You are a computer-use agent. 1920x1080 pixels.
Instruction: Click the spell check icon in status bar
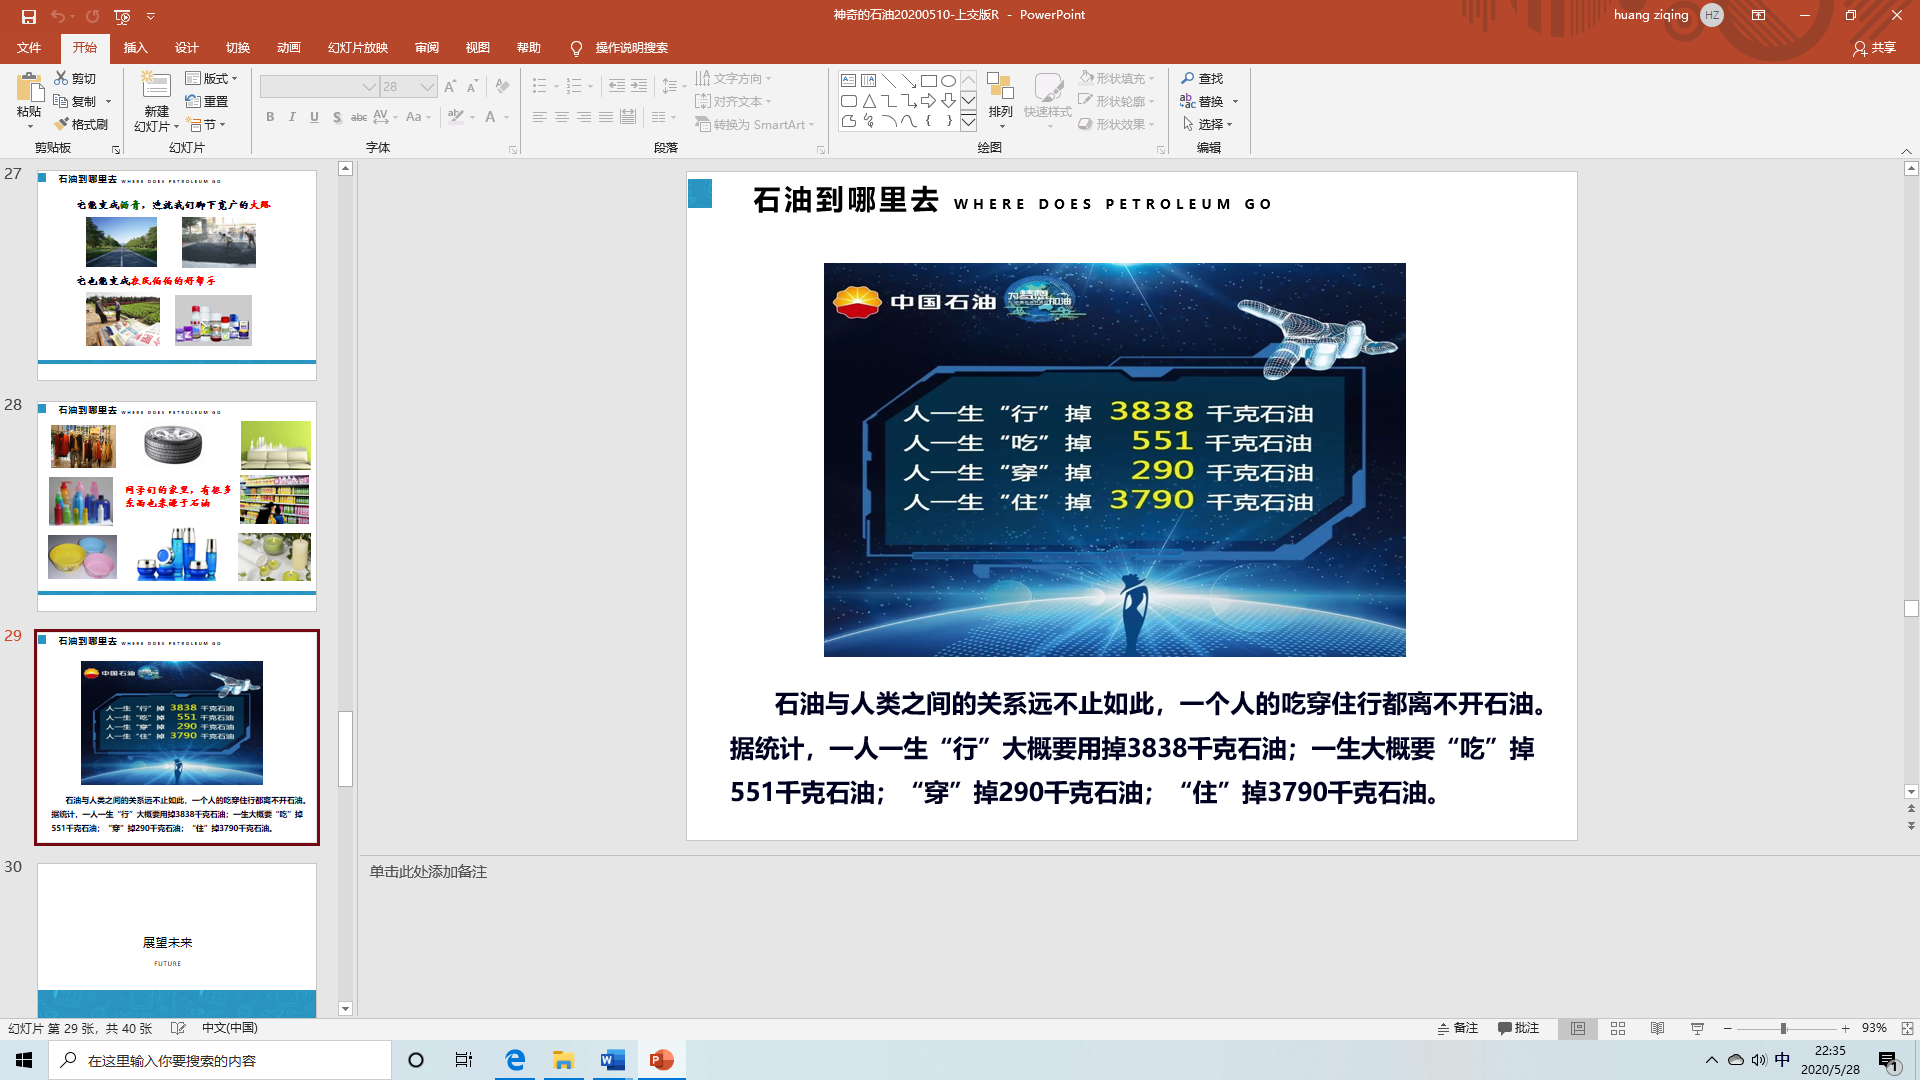pyautogui.click(x=178, y=1028)
